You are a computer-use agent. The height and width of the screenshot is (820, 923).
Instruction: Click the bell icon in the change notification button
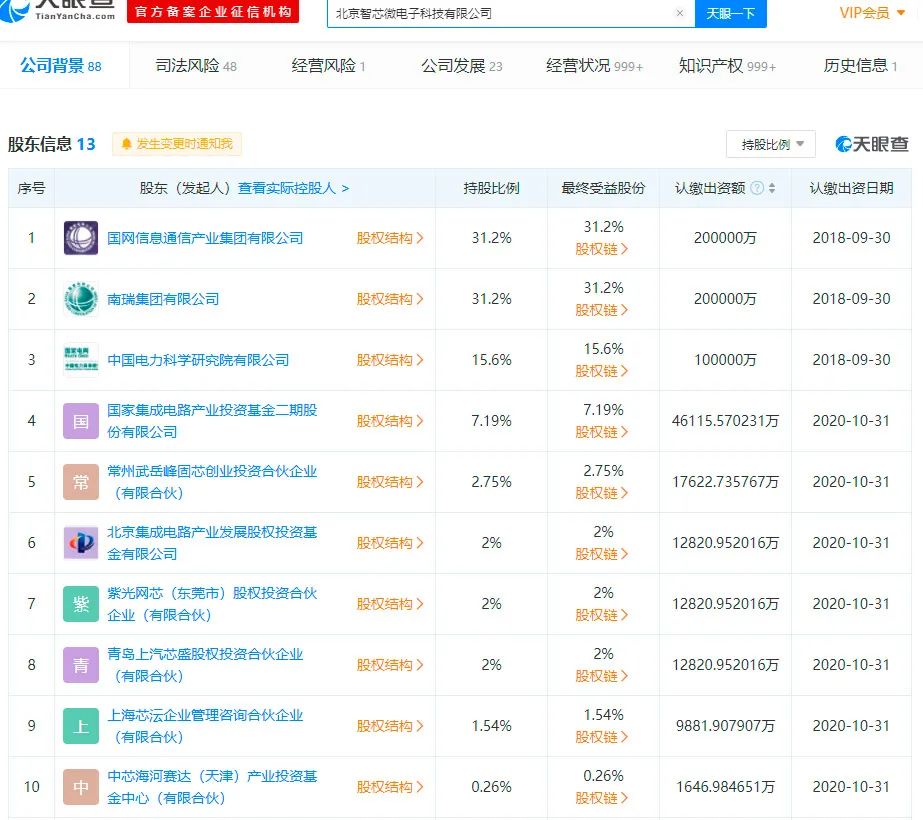point(126,144)
